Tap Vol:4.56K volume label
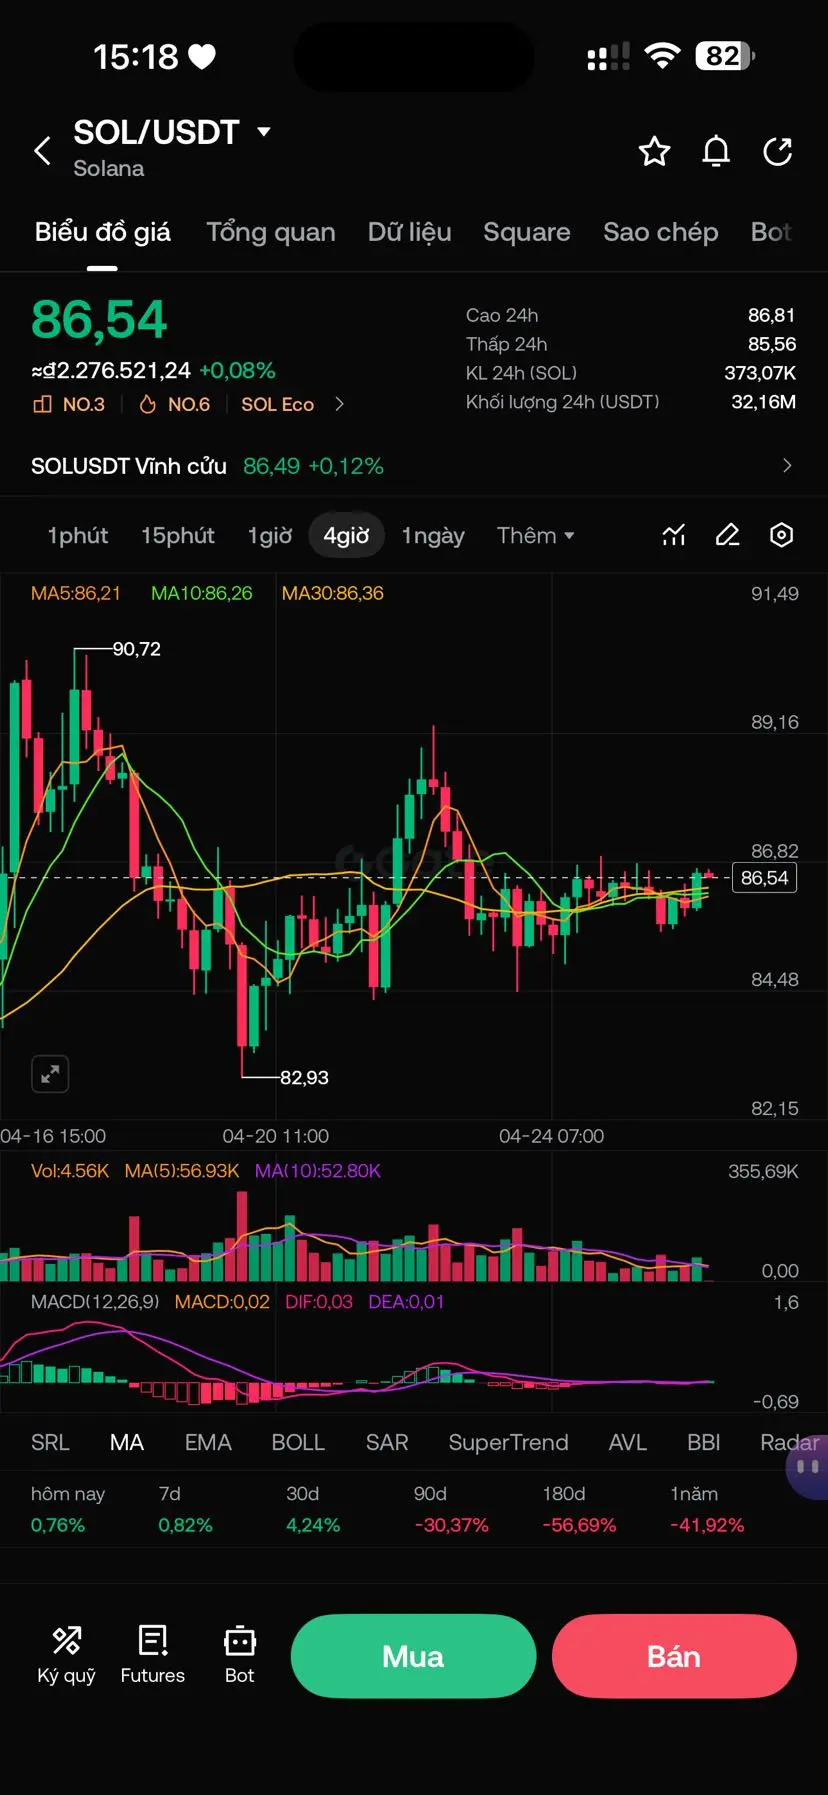Screen dimensions: 828x1795 pyautogui.click(x=70, y=1171)
